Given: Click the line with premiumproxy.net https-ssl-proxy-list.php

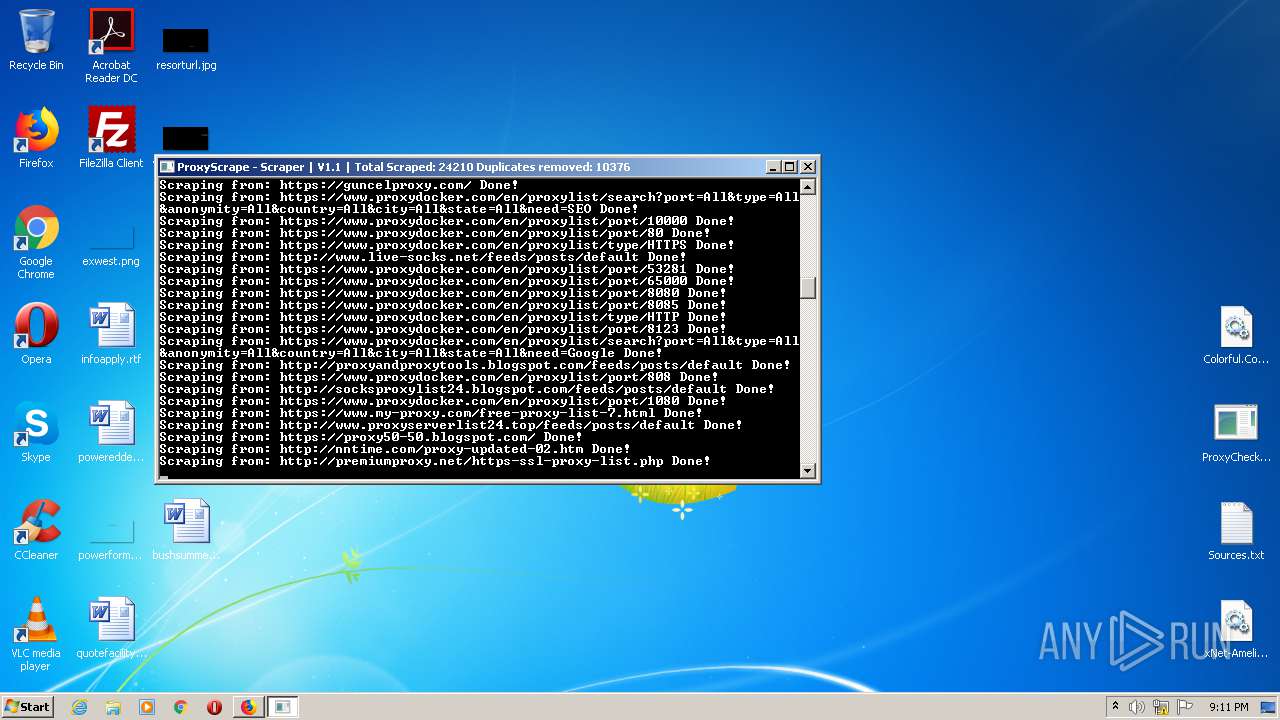Looking at the screenshot, I should (x=435, y=461).
